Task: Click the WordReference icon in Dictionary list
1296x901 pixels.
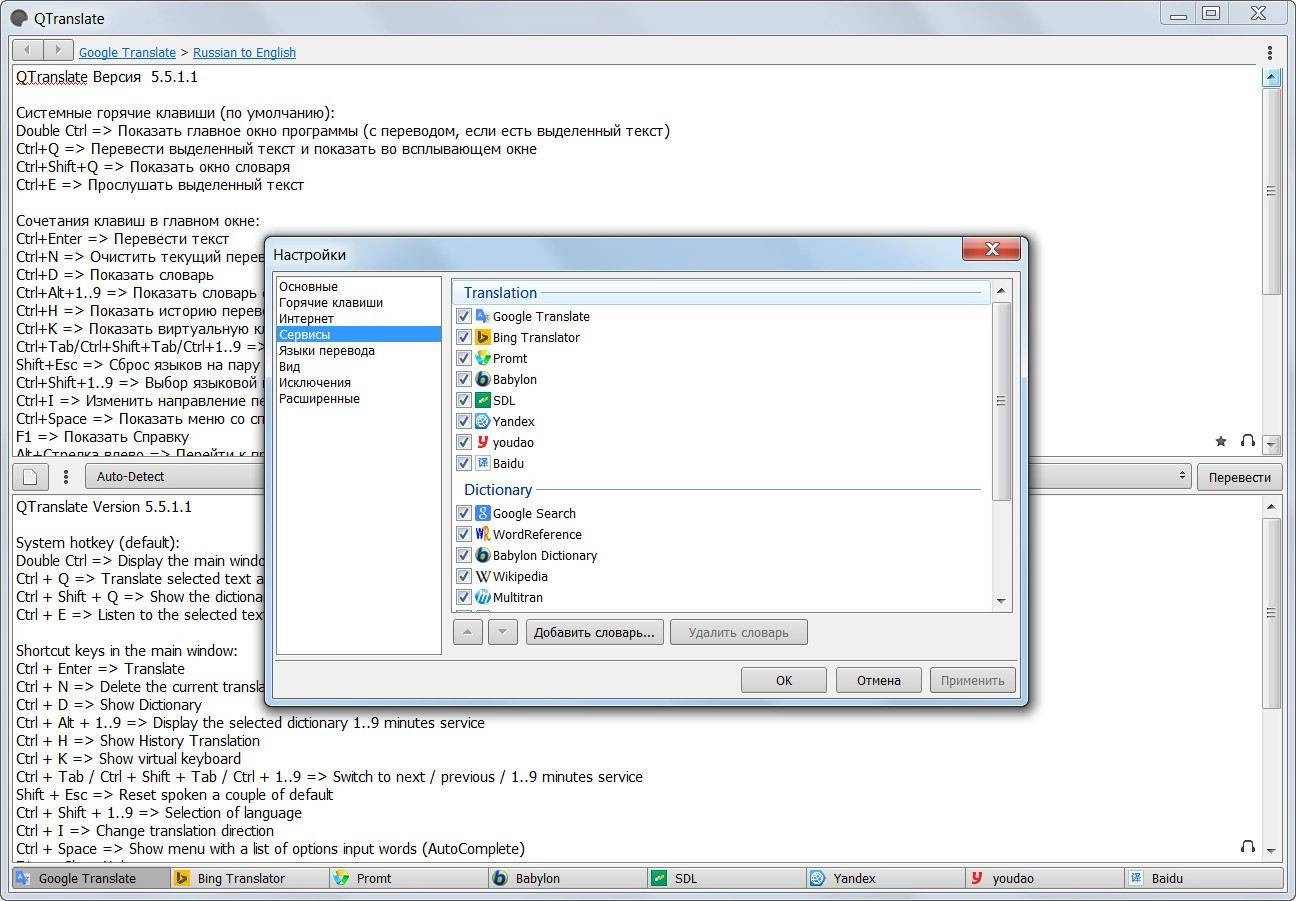Action: (x=482, y=534)
